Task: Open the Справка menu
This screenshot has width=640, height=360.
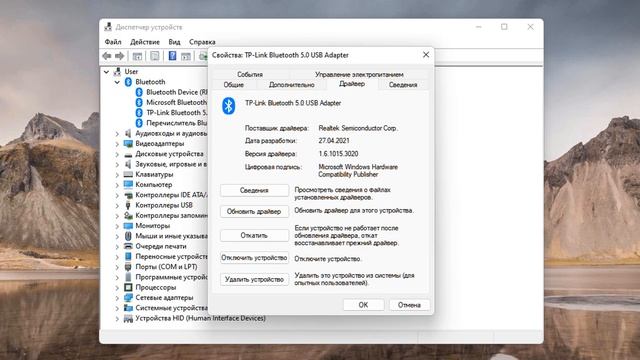Action: pyautogui.click(x=202, y=42)
